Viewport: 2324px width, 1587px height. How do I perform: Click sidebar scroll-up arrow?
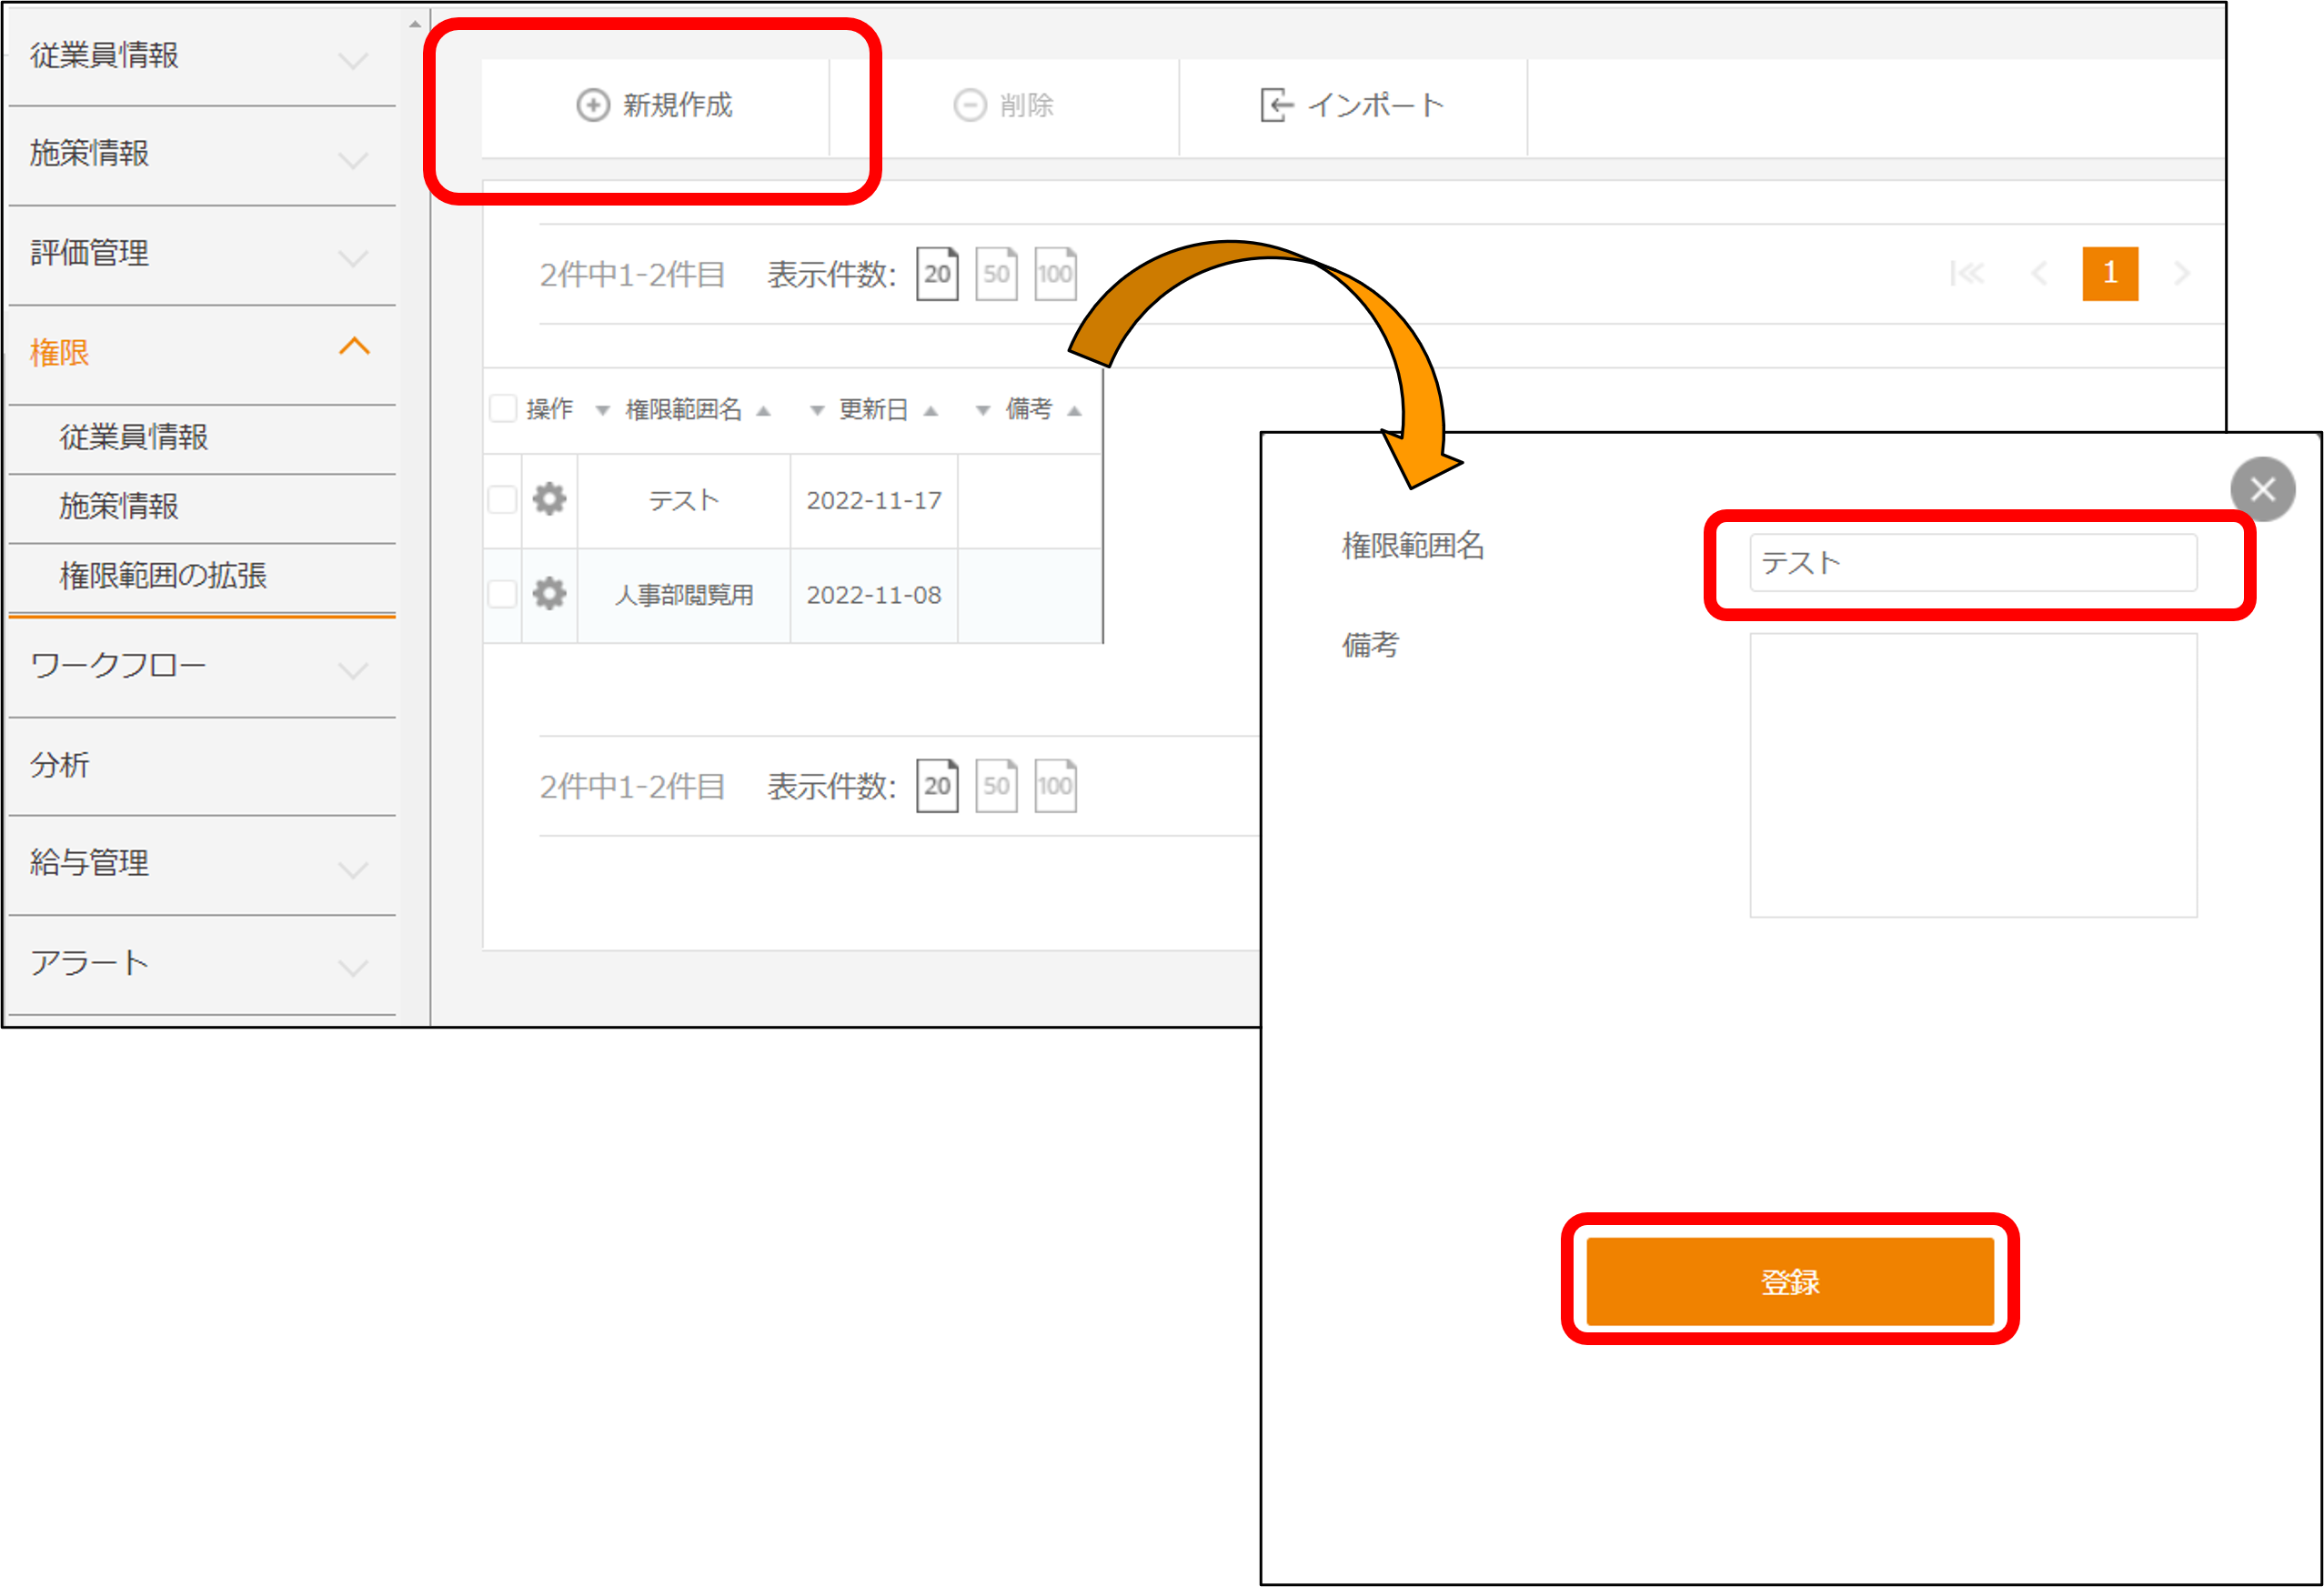coord(415,23)
